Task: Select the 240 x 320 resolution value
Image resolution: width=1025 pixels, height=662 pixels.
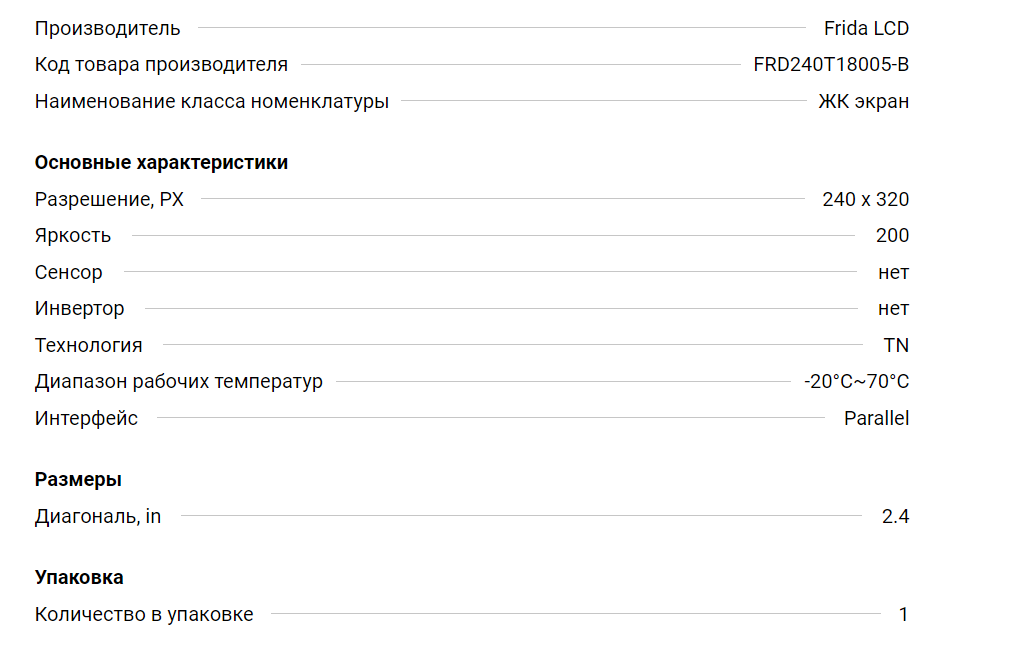Action: tap(865, 199)
